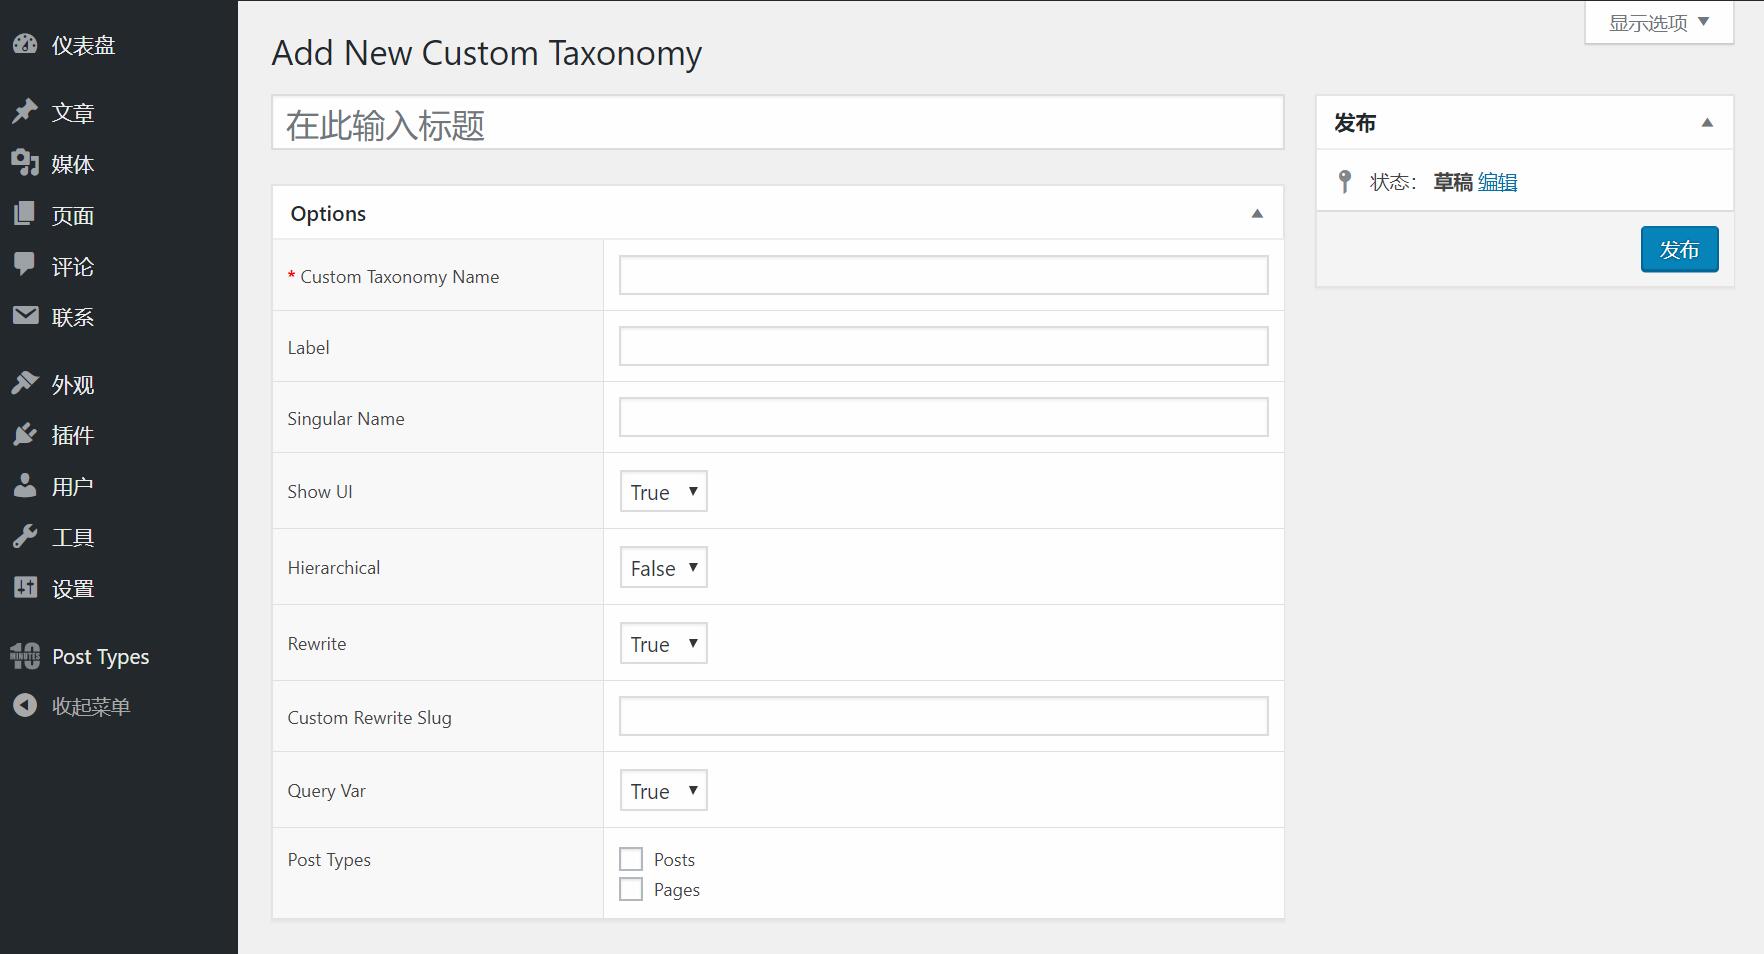Click the speech bubble icon beside 评论

click(25, 265)
